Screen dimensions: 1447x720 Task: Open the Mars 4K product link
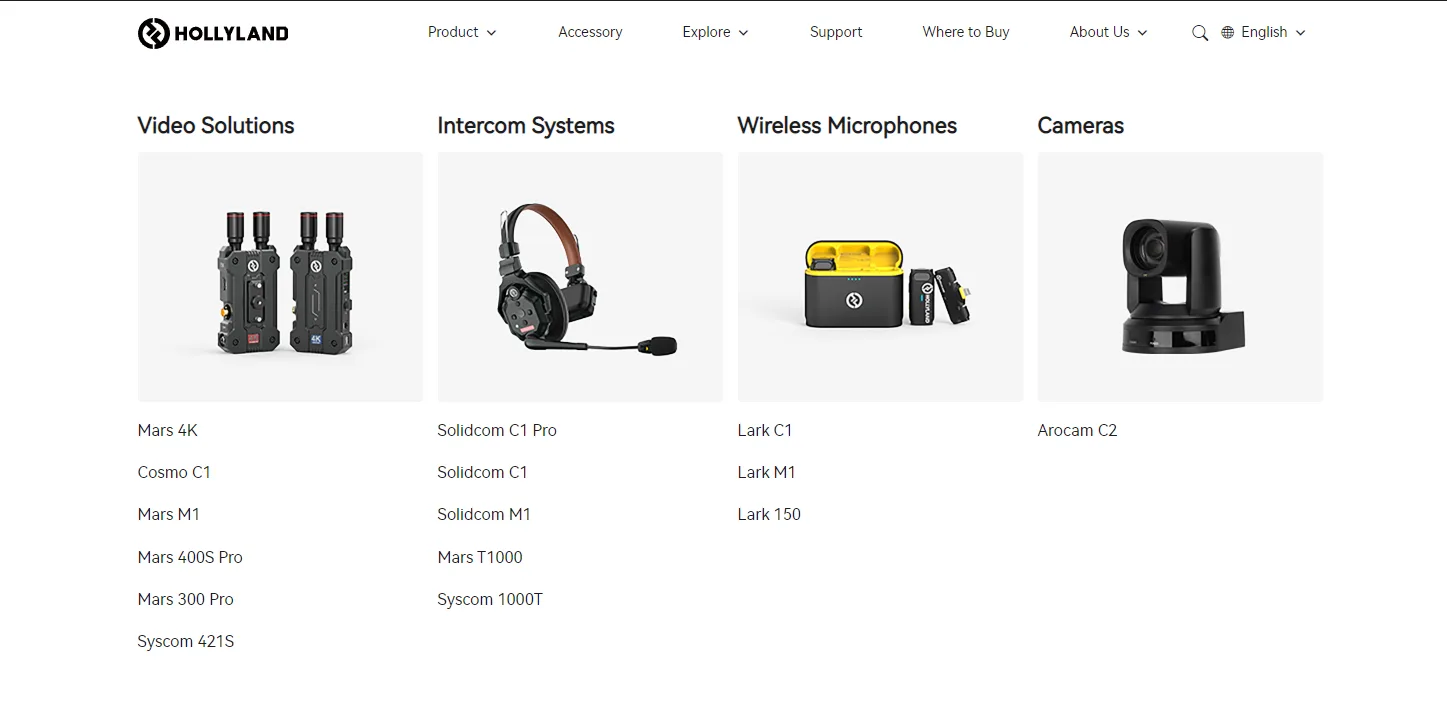pos(168,430)
